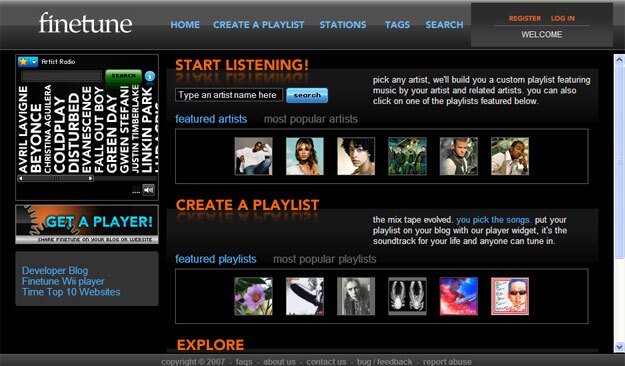
Task: Open fifth featured artist thumbnail, man in vest
Action: 459,156
